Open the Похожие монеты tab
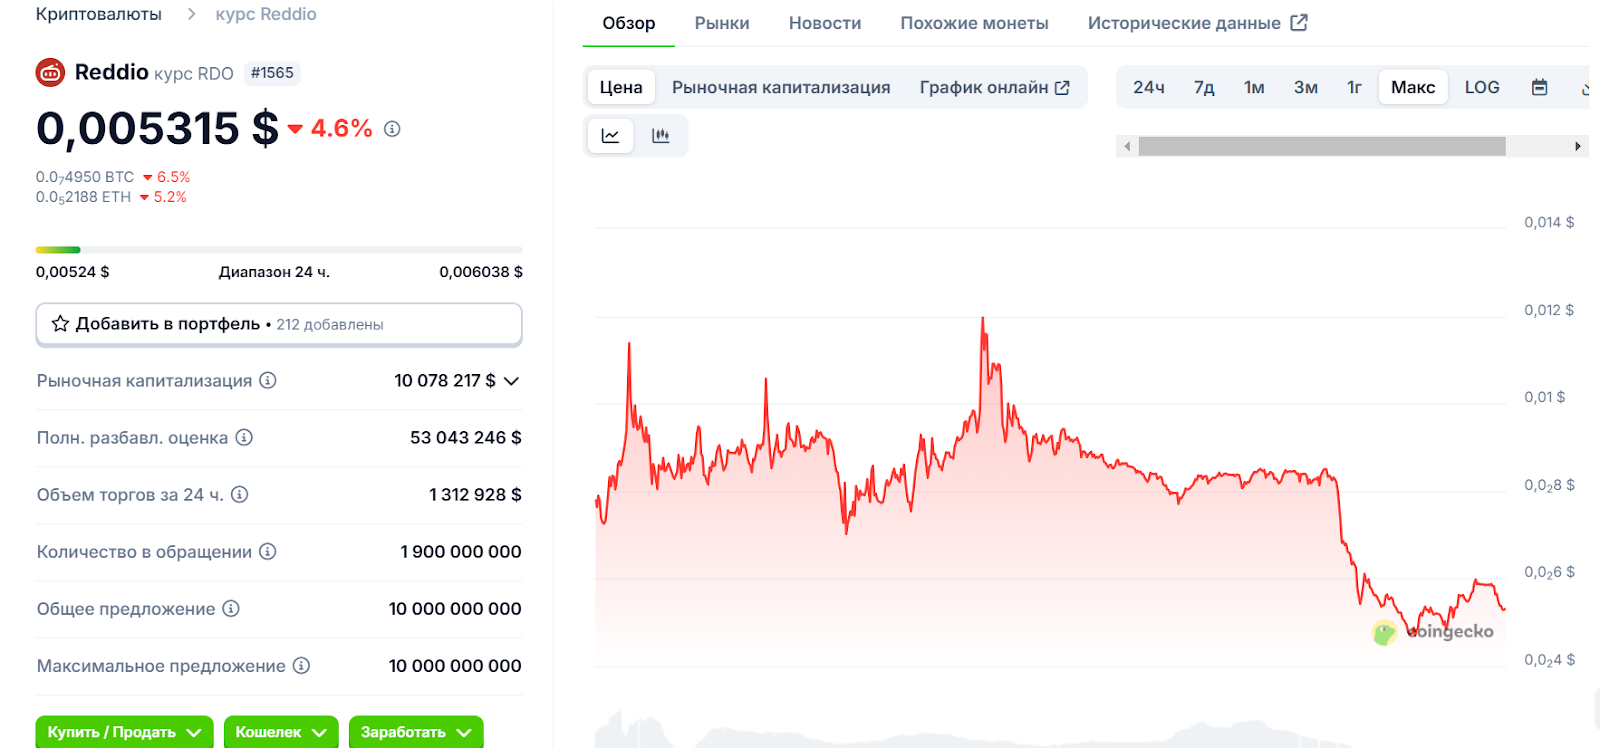The height and width of the screenshot is (748, 1600). pos(974,23)
